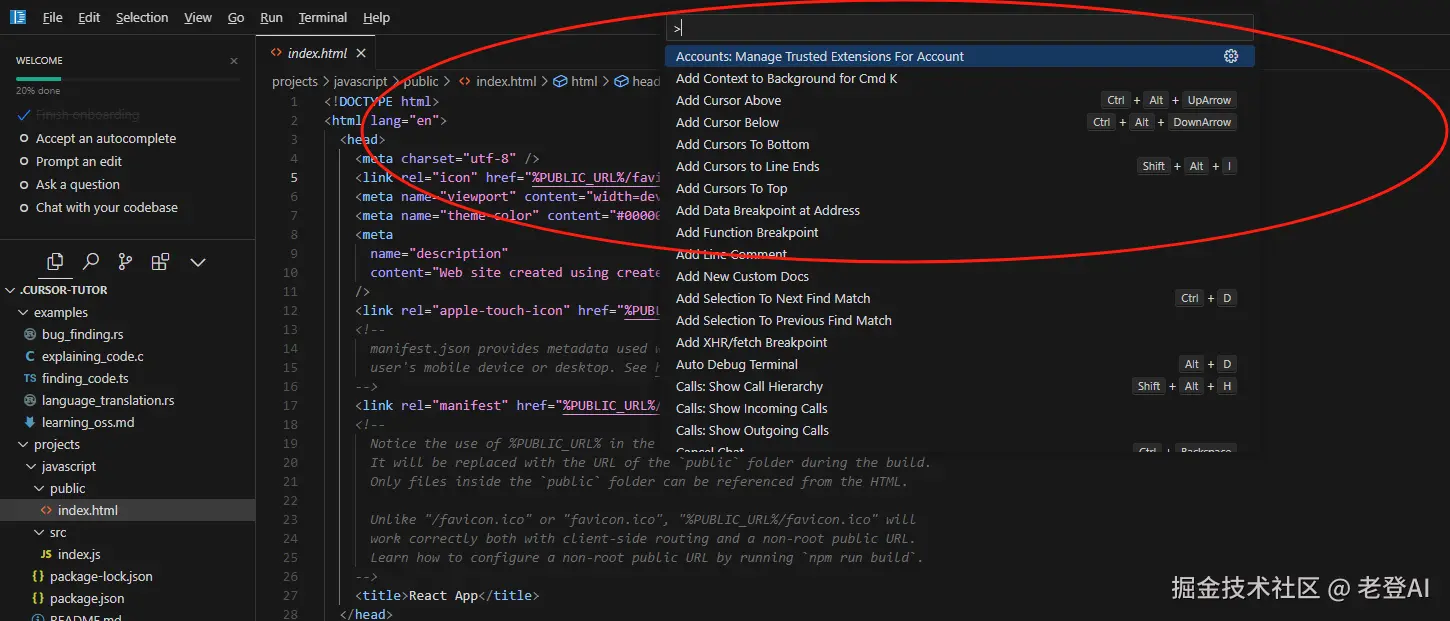1450x621 pixels.
Task: Run 'Accounts: Manage Trusted Extensions For Account'
Action: click(x=960, y=56)
